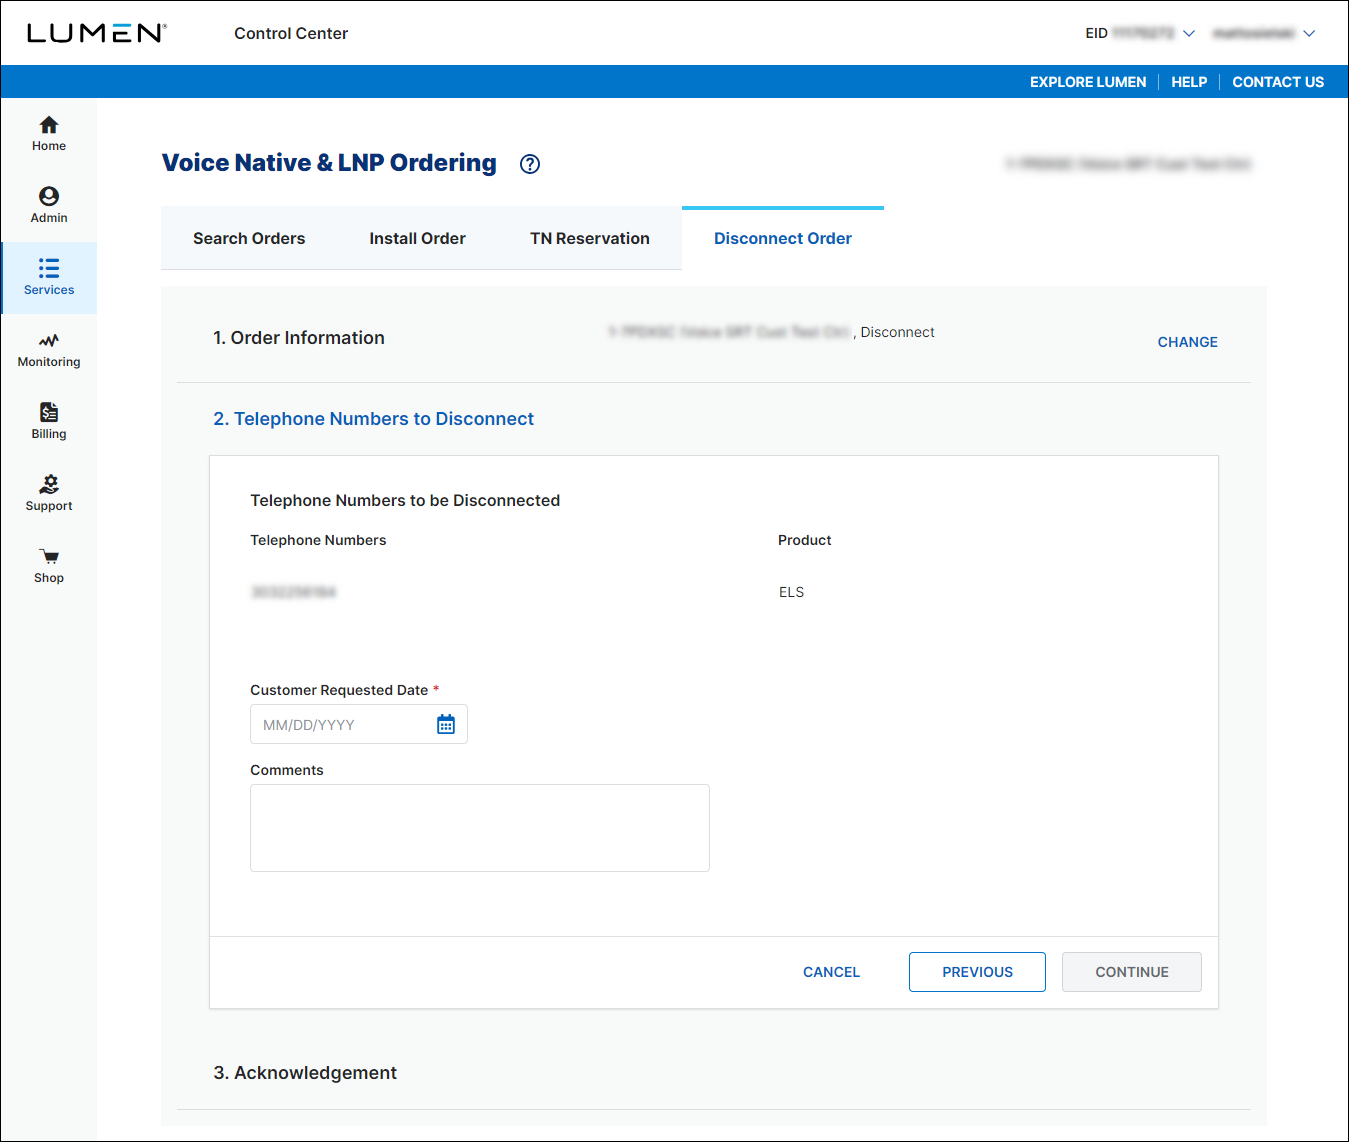Click the Control Center title

click(x=291, y=33)
